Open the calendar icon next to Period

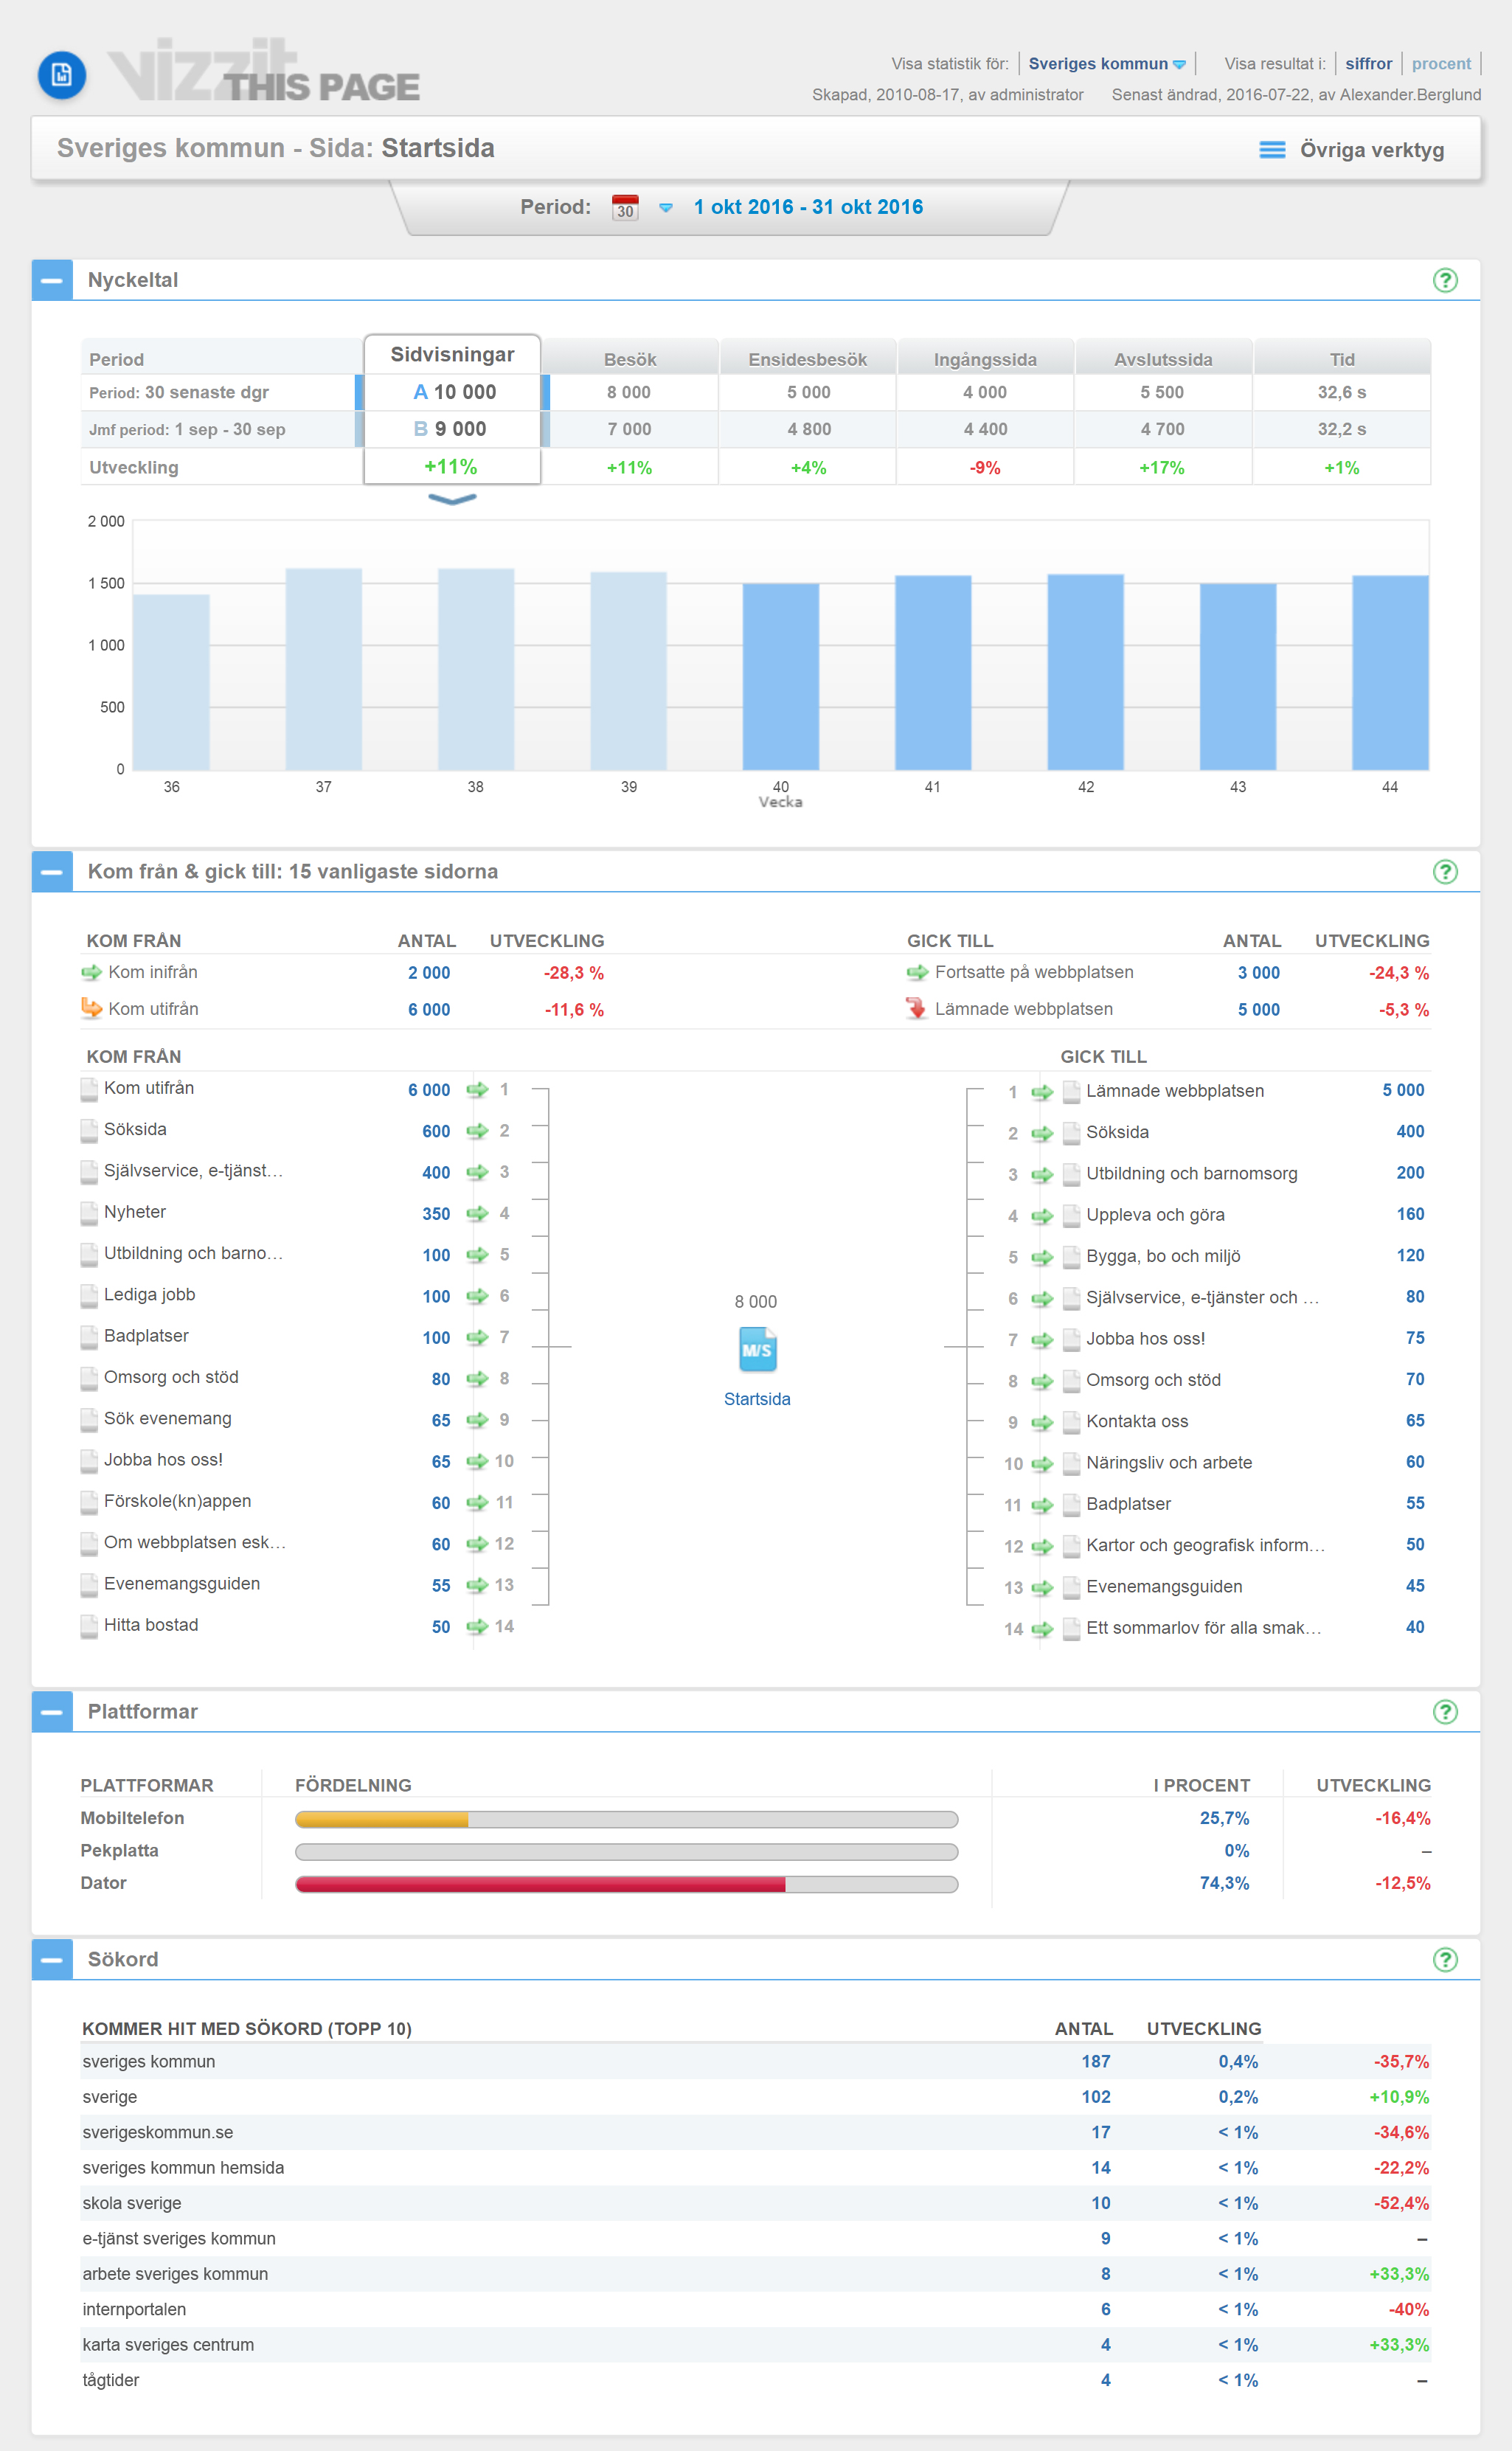625,207
